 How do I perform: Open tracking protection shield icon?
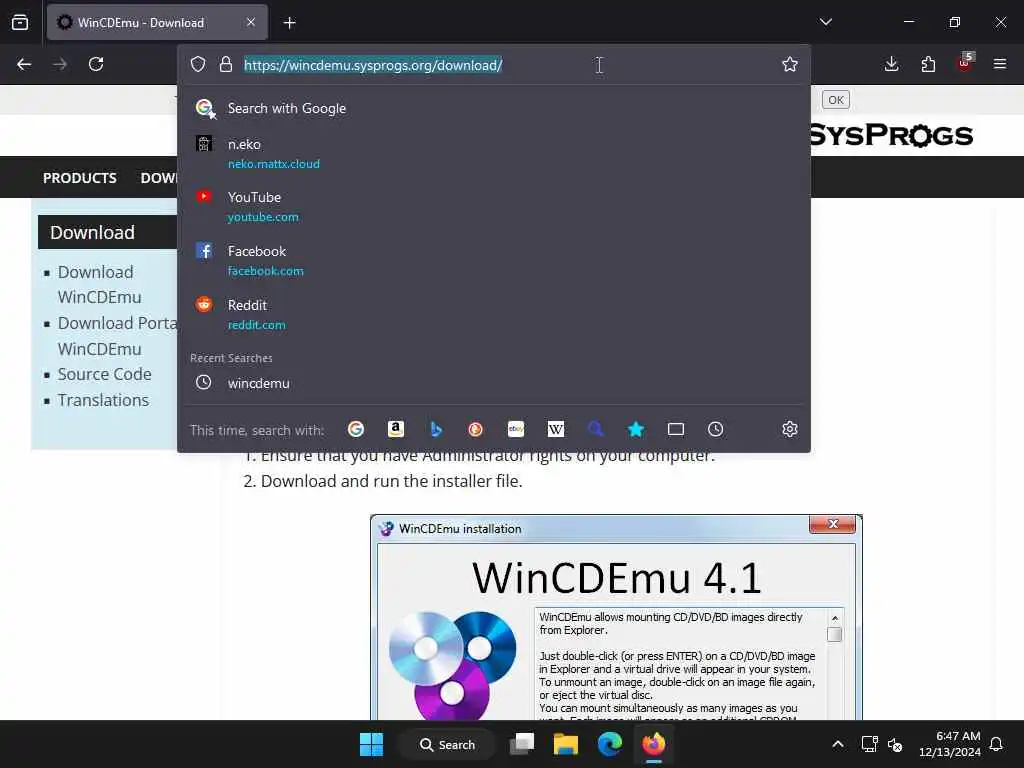click(198, 64)
